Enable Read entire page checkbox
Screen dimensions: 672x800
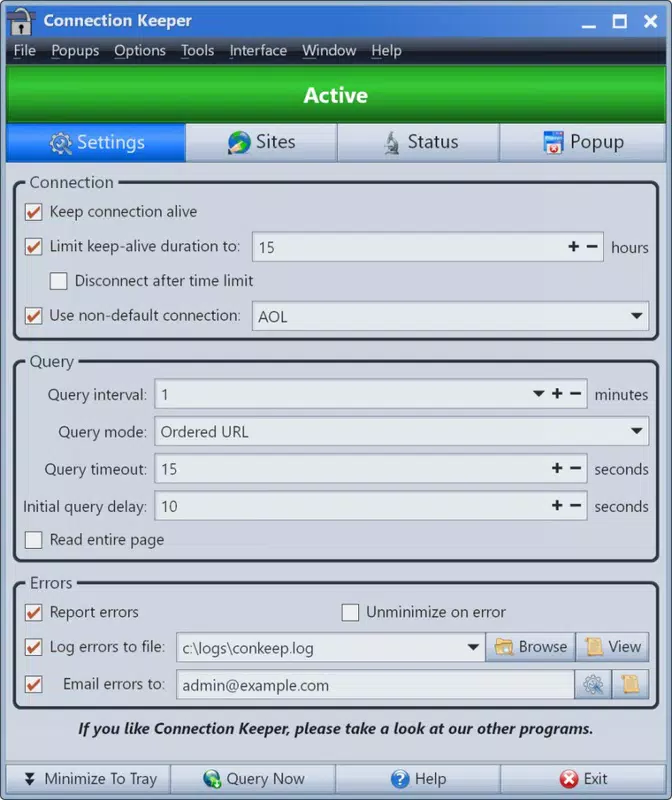tap(34, 540)
